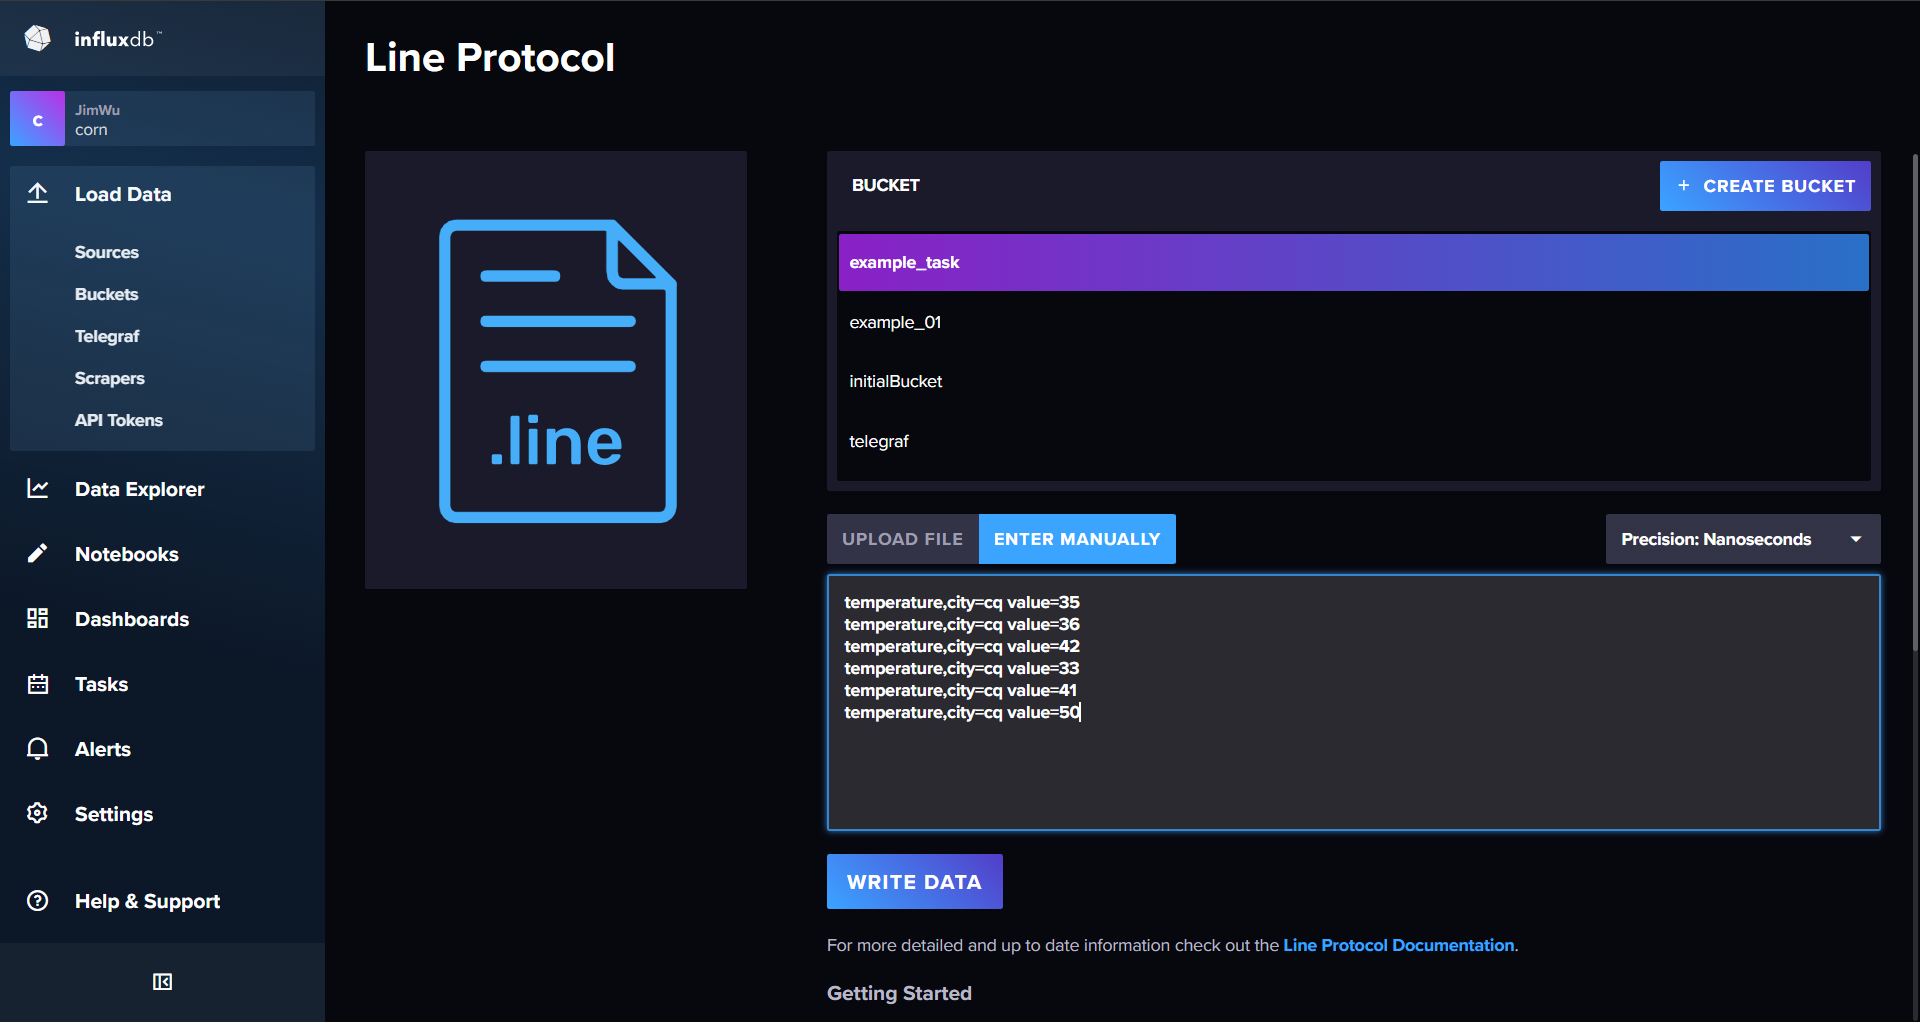Click the Load Data upload icon

38,193
